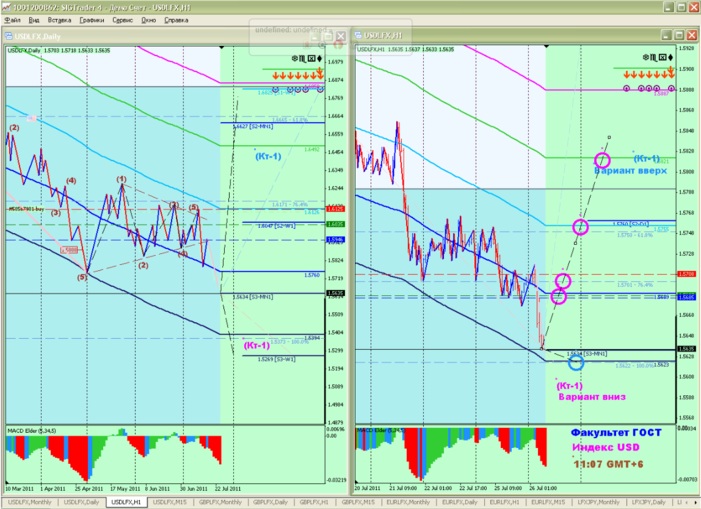Switch to the EURLFX,Daily chart tab
The width and height of the screenshot is (701, 509).
pos(460,502)
